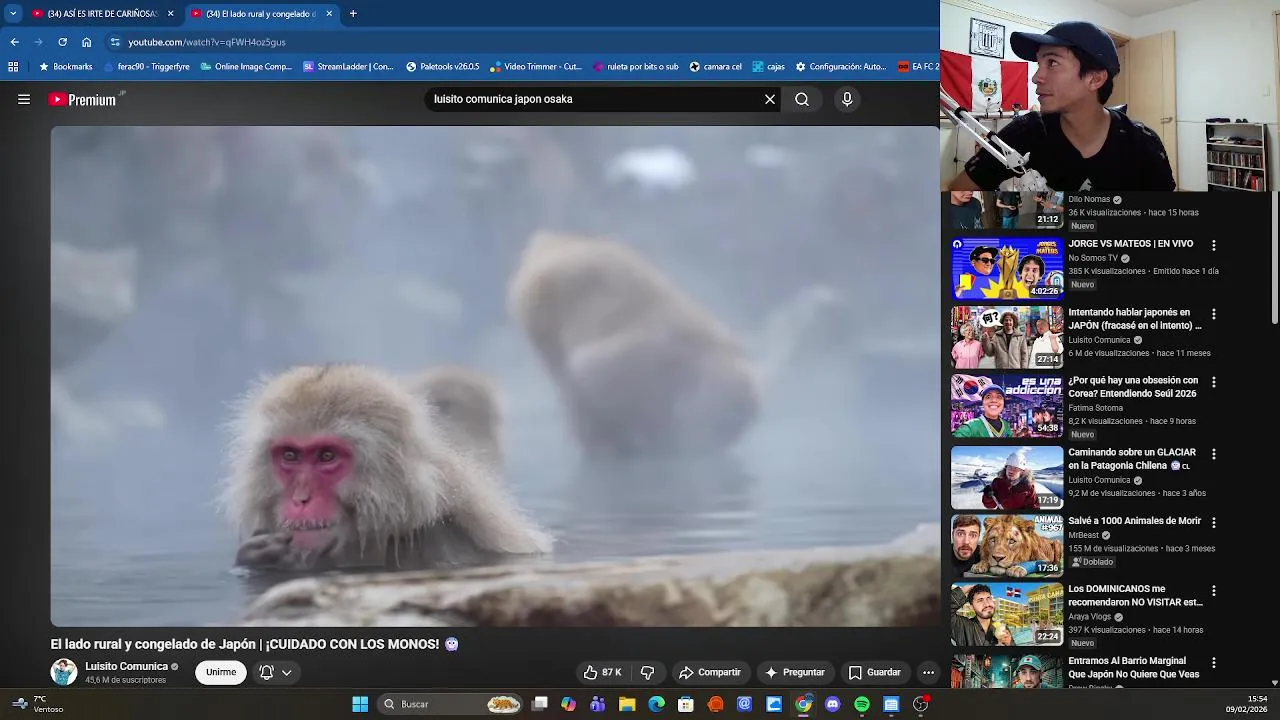Click the Guardar save button
The width and height of the screenshot is (1280, 720).
875,672
